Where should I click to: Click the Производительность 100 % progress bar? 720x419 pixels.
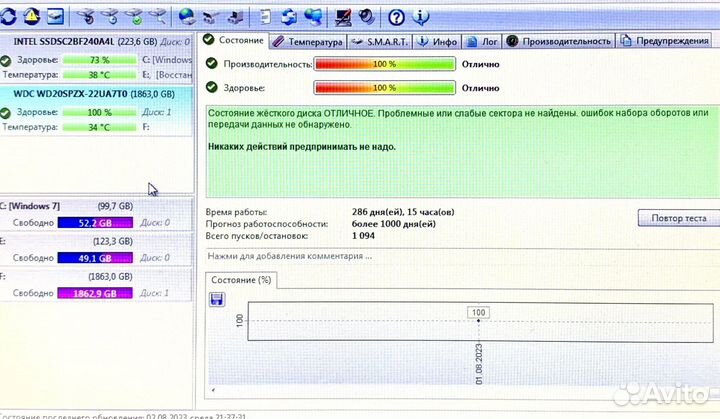coord(384,64)
